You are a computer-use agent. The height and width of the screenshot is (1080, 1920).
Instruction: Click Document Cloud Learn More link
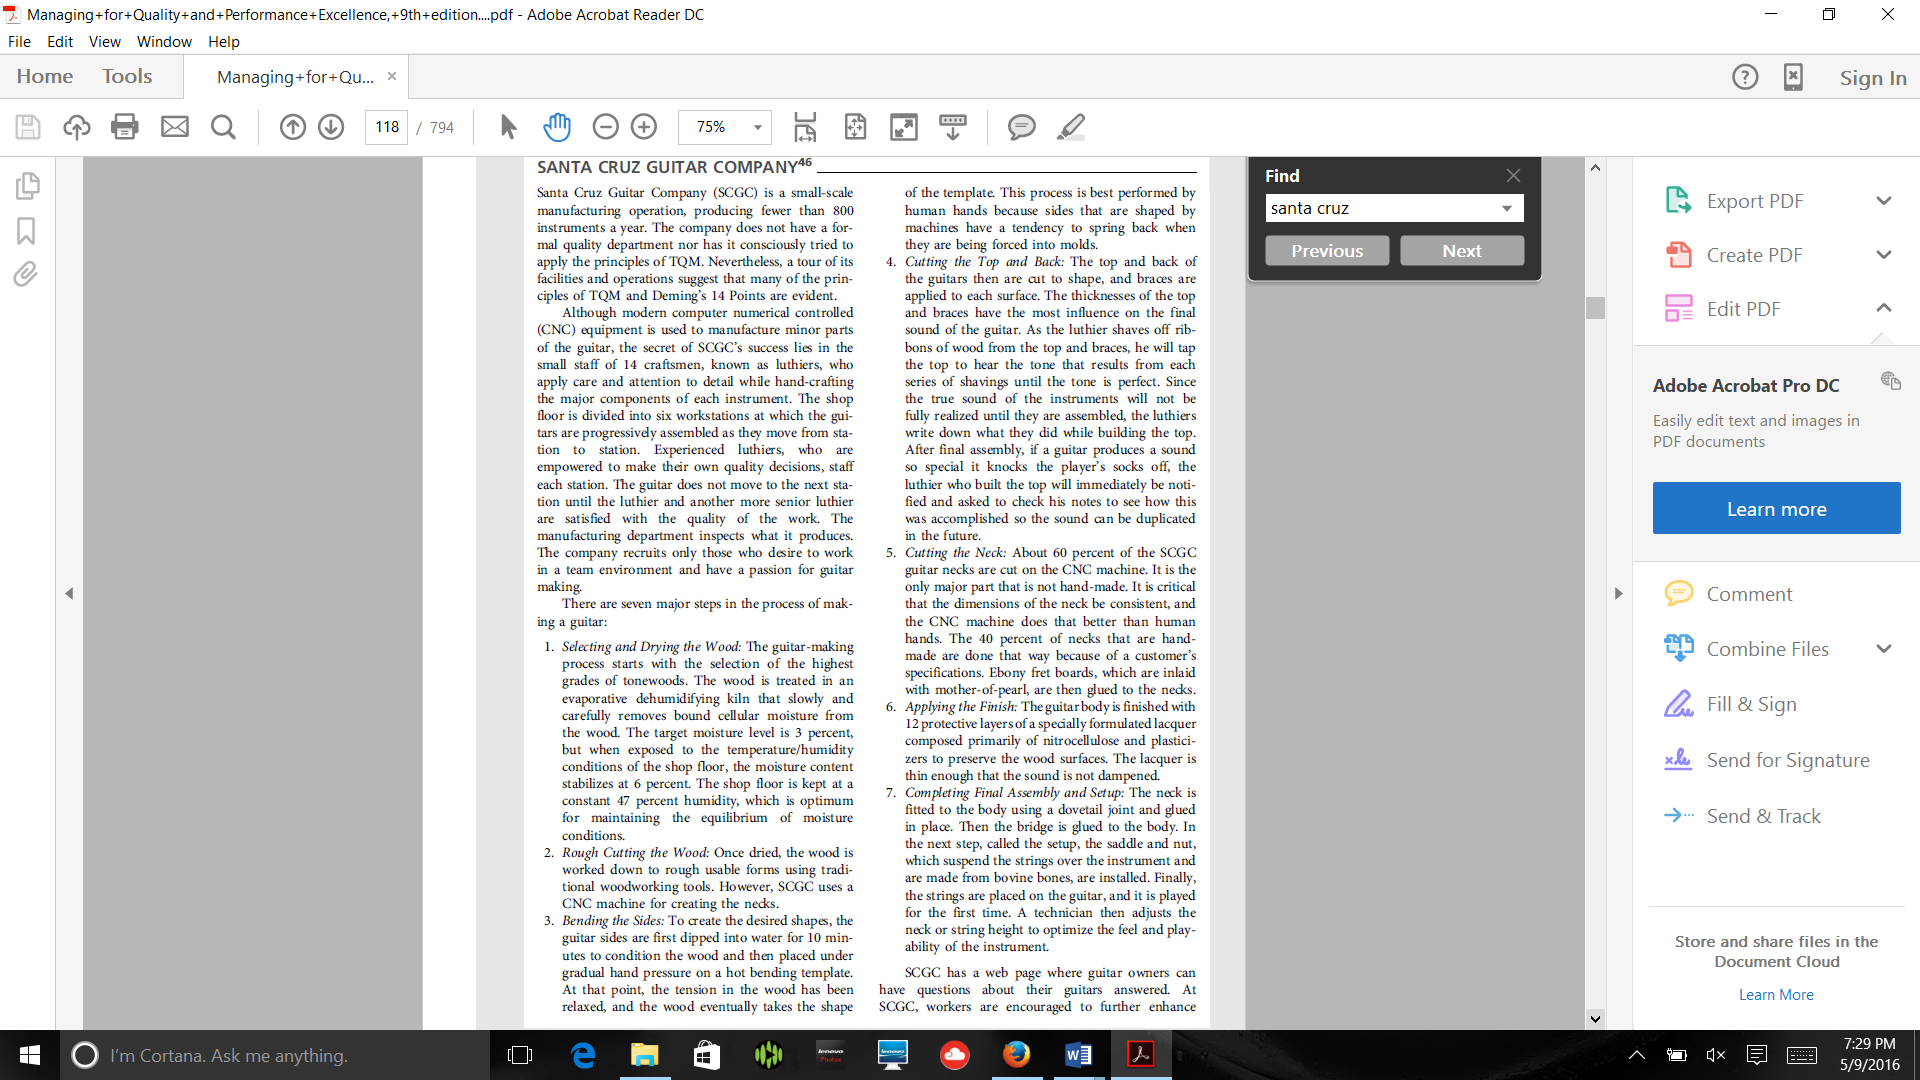pos(1776,995)
